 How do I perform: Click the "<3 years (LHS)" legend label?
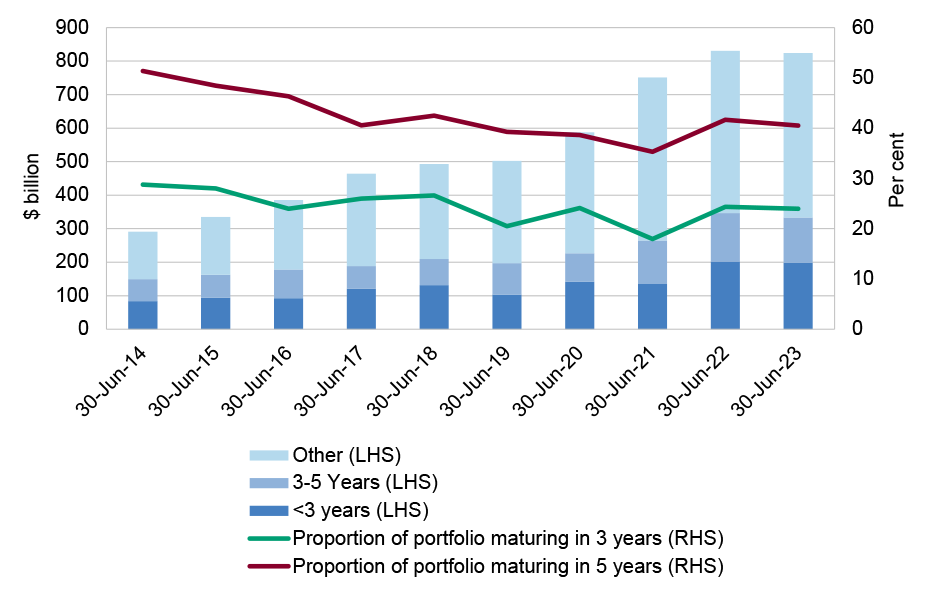coord(360,510)
